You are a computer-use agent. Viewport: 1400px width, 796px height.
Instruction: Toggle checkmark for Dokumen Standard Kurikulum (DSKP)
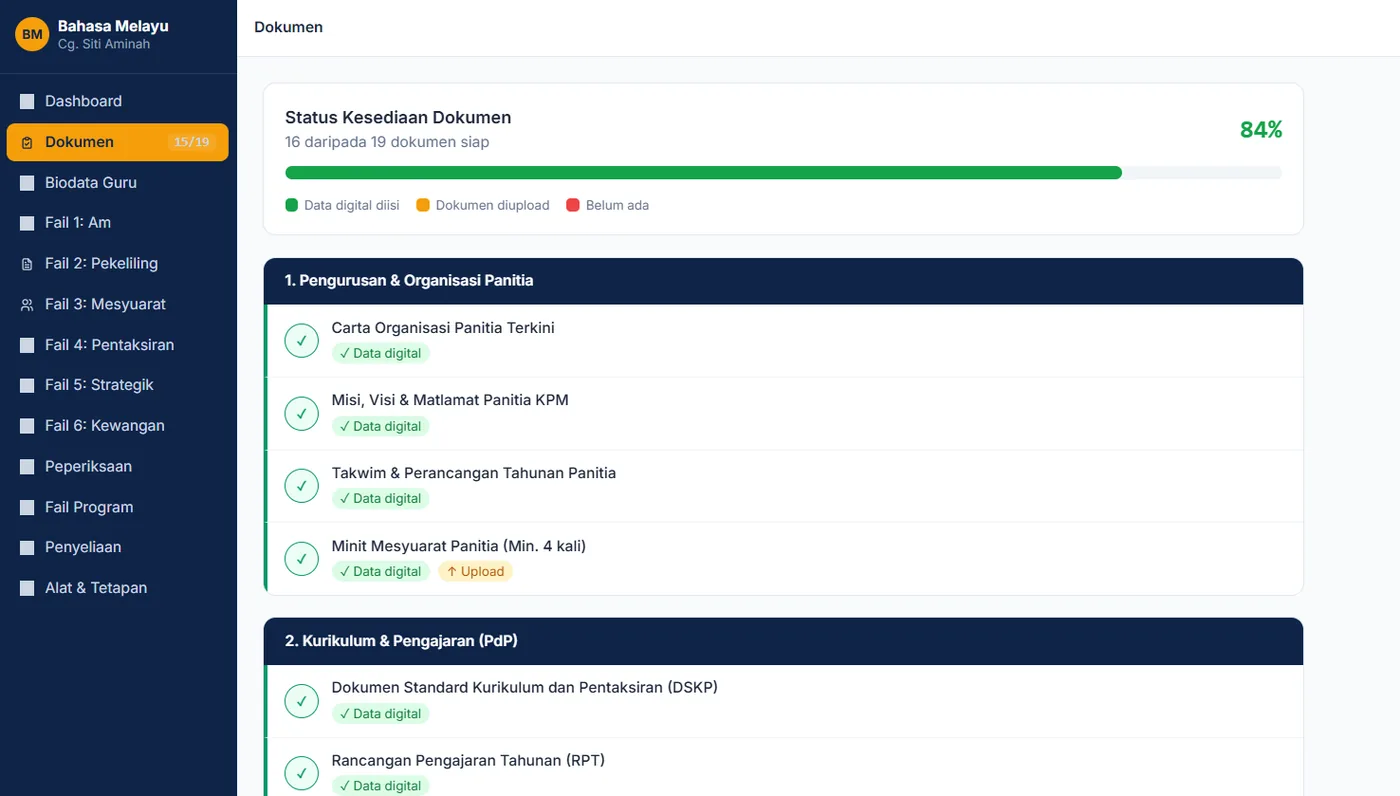[301, 700]
